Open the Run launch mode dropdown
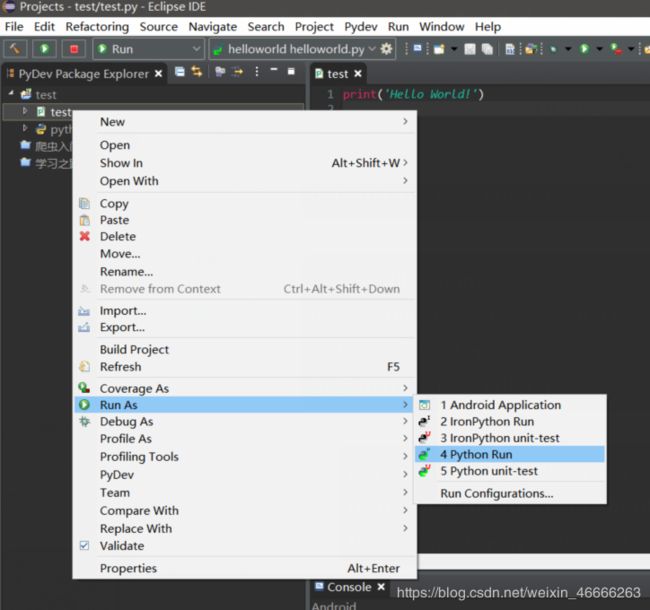 (148, 49)
